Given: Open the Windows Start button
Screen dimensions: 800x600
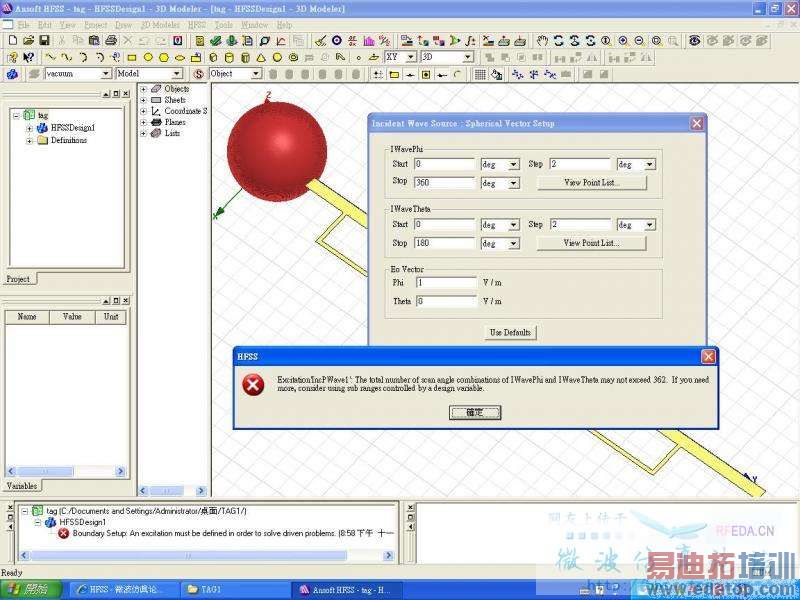Looking at the screenshot, I should click(31, 590).
